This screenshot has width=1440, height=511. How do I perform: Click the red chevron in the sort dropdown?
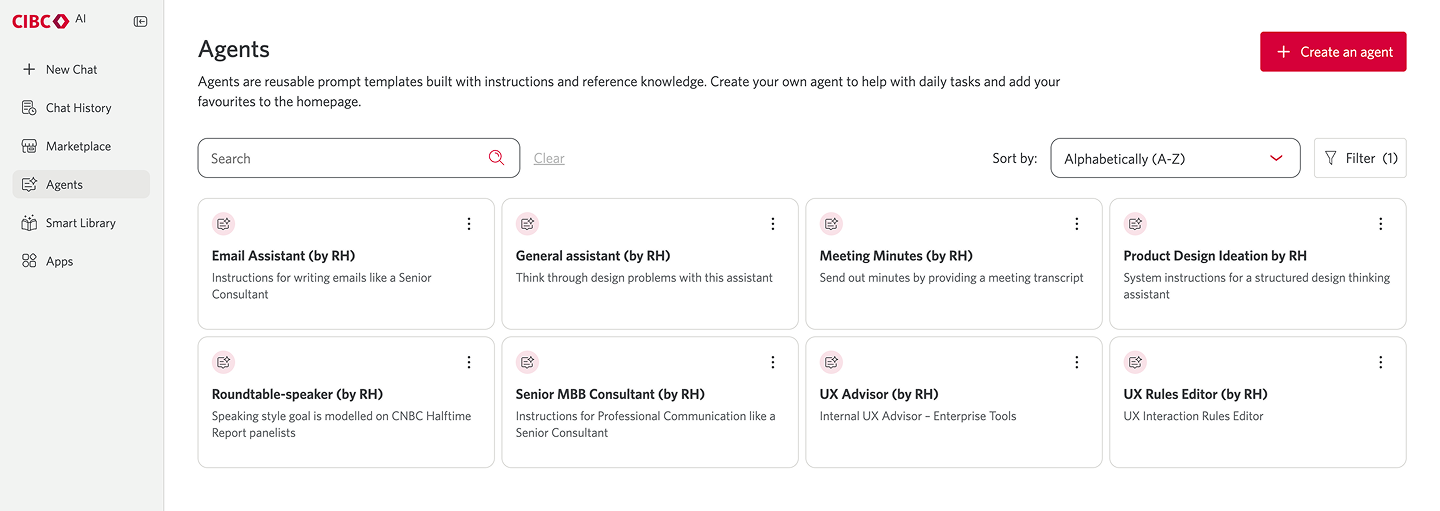(x=1276, y=158)
